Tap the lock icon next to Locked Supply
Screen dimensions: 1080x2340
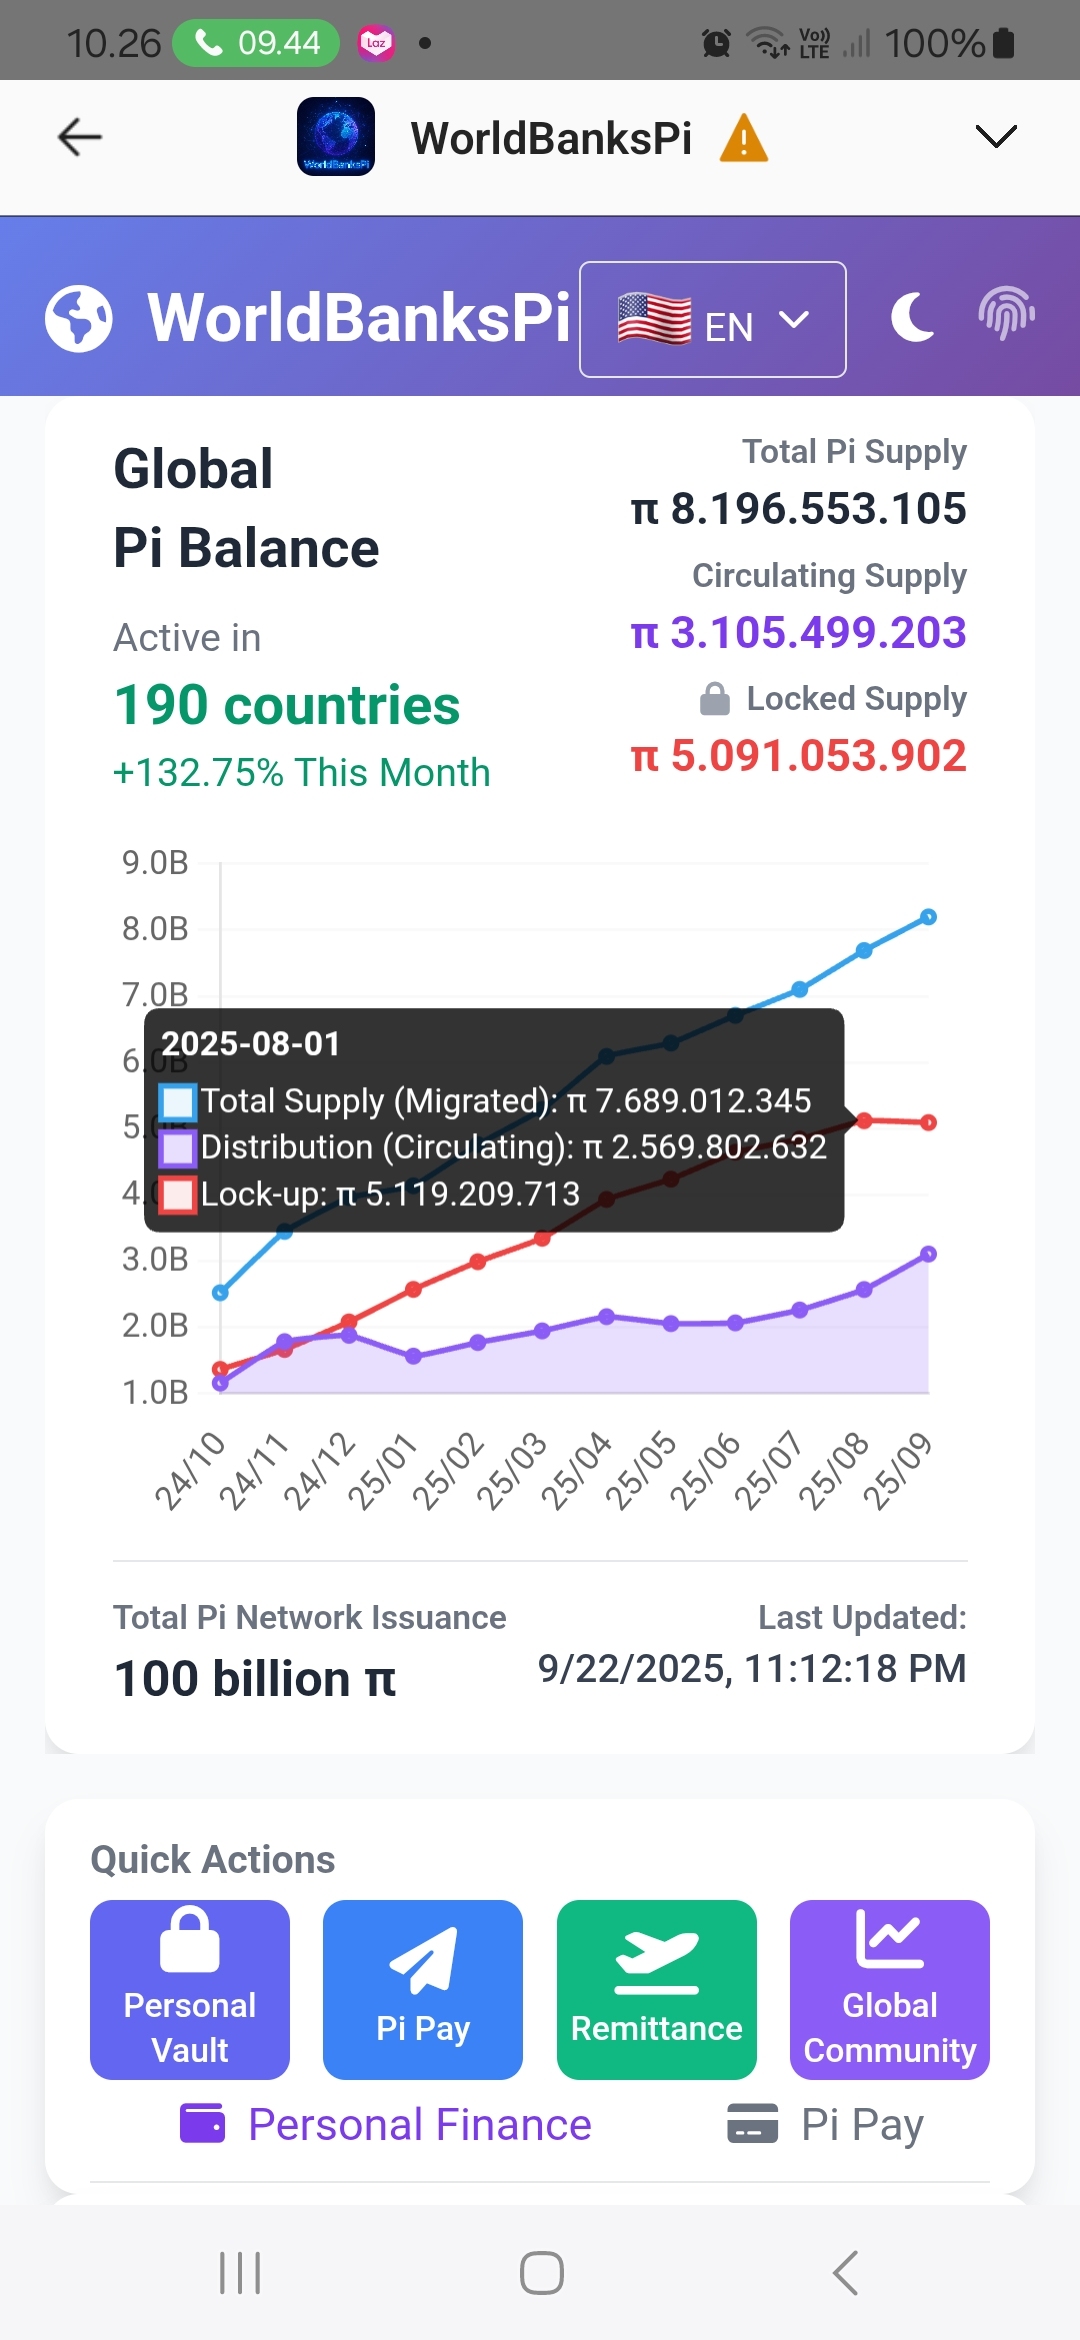point(714,699)
